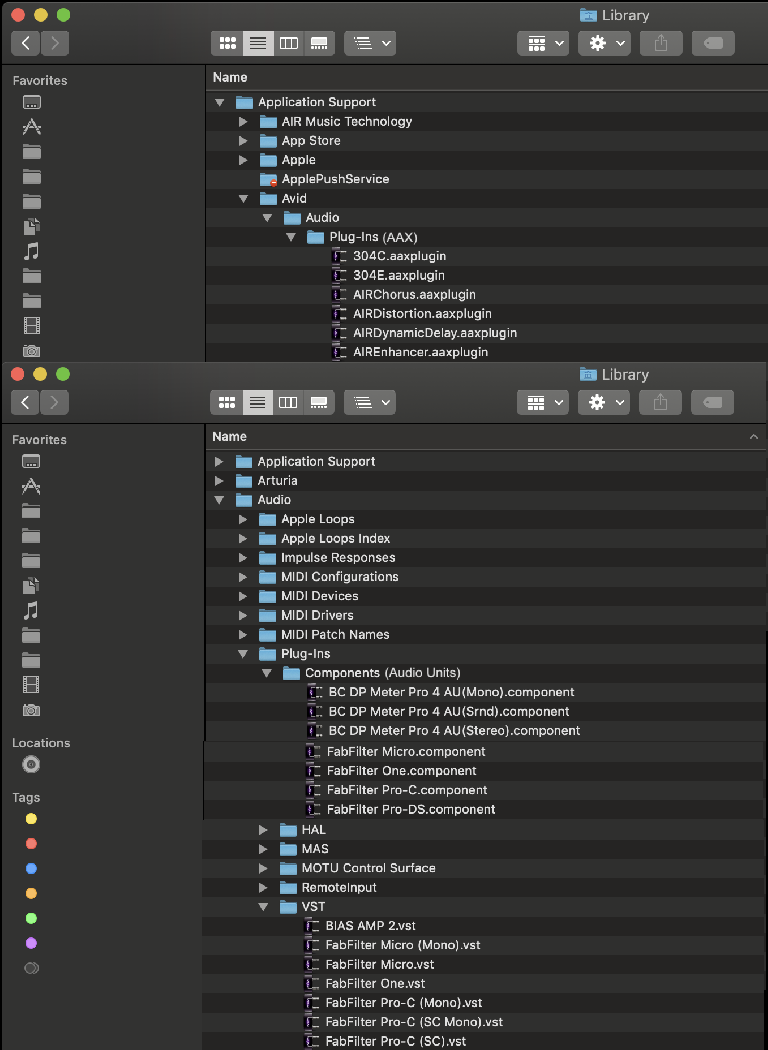The image size is (768, 1050).
Task: Open Documents in bottom window sidebar
Action: pos(31,586)
